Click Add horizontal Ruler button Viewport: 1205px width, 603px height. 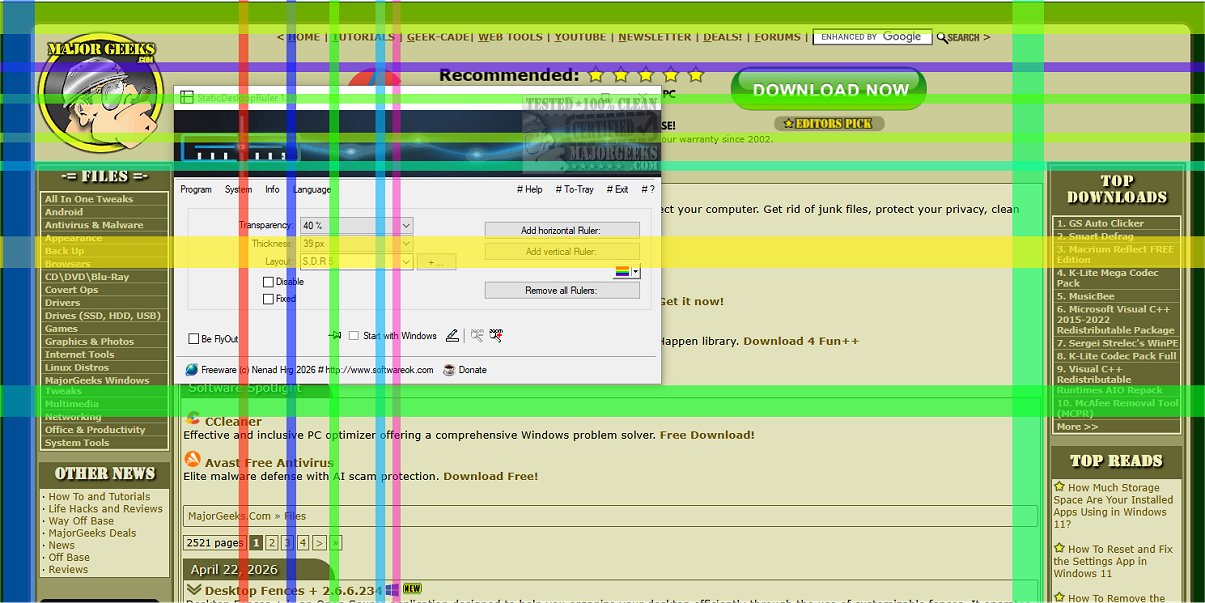pyautogui.click(x=562, y=230)
